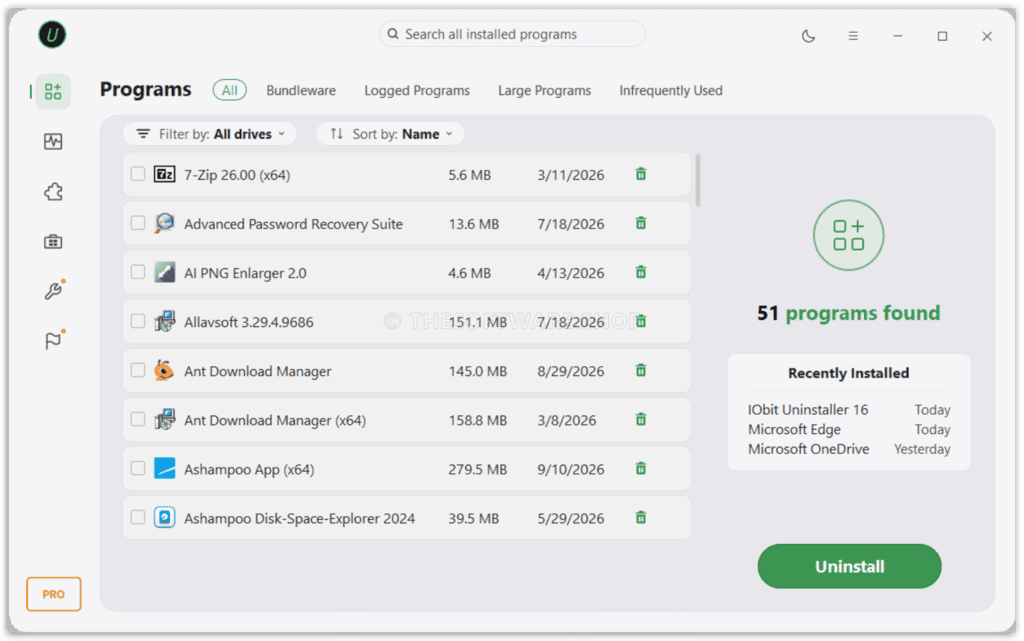Click the 279.5 MB size value
Viewport: 1024px width, 641px height.
click(477, 469)
